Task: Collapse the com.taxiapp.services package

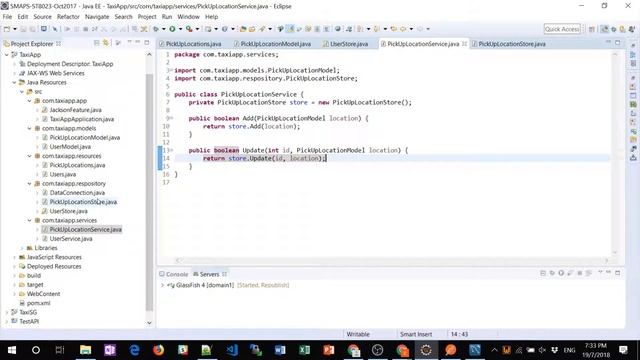Action: click(29, 220)
